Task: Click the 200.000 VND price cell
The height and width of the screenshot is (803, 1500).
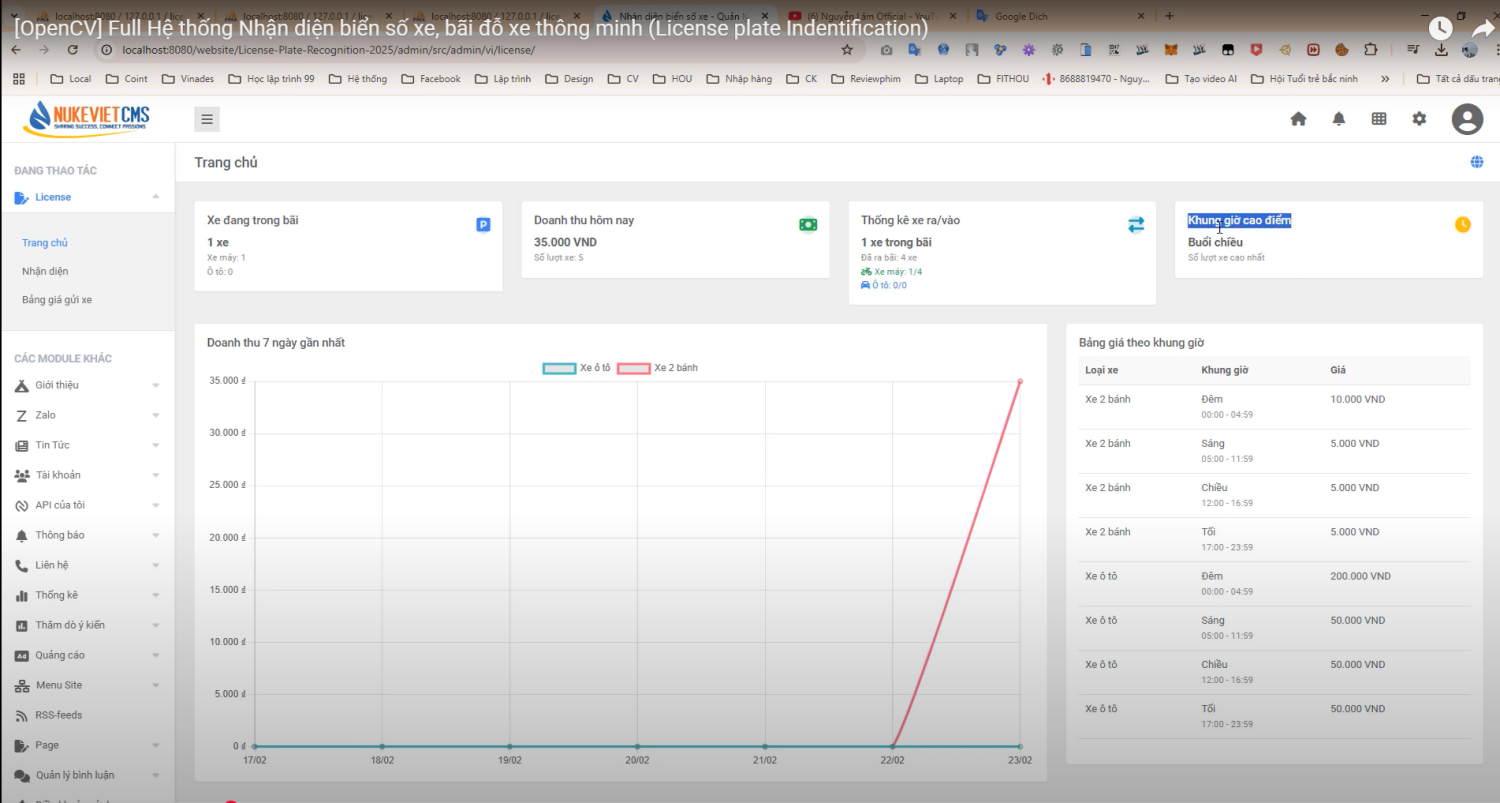Action: coord(1360,576)
